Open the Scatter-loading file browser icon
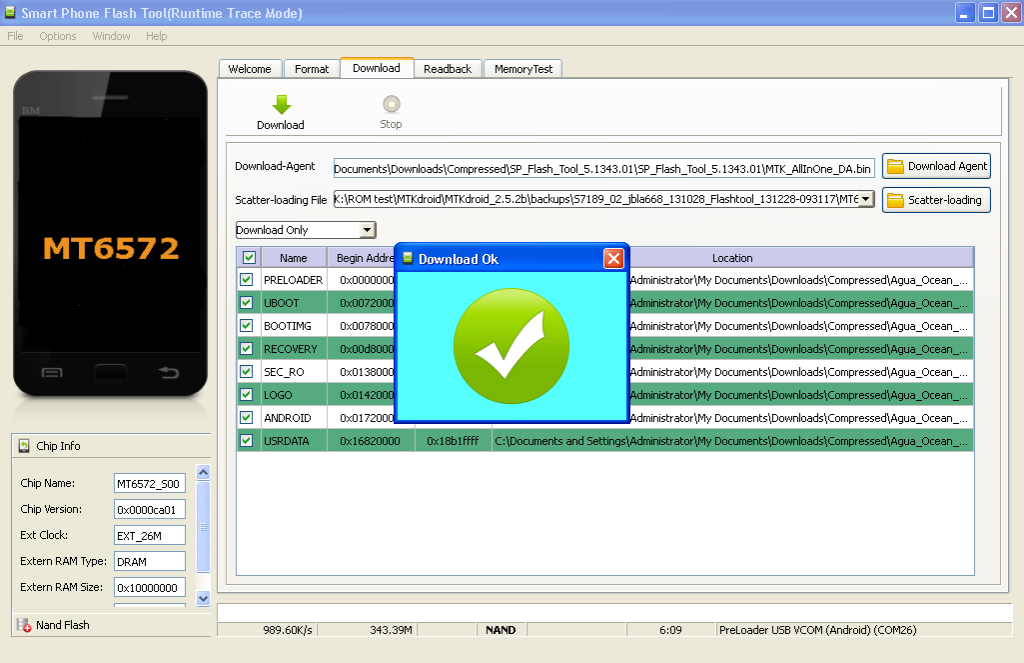This screenshot has width=1024, height=663. click(897, 200)
